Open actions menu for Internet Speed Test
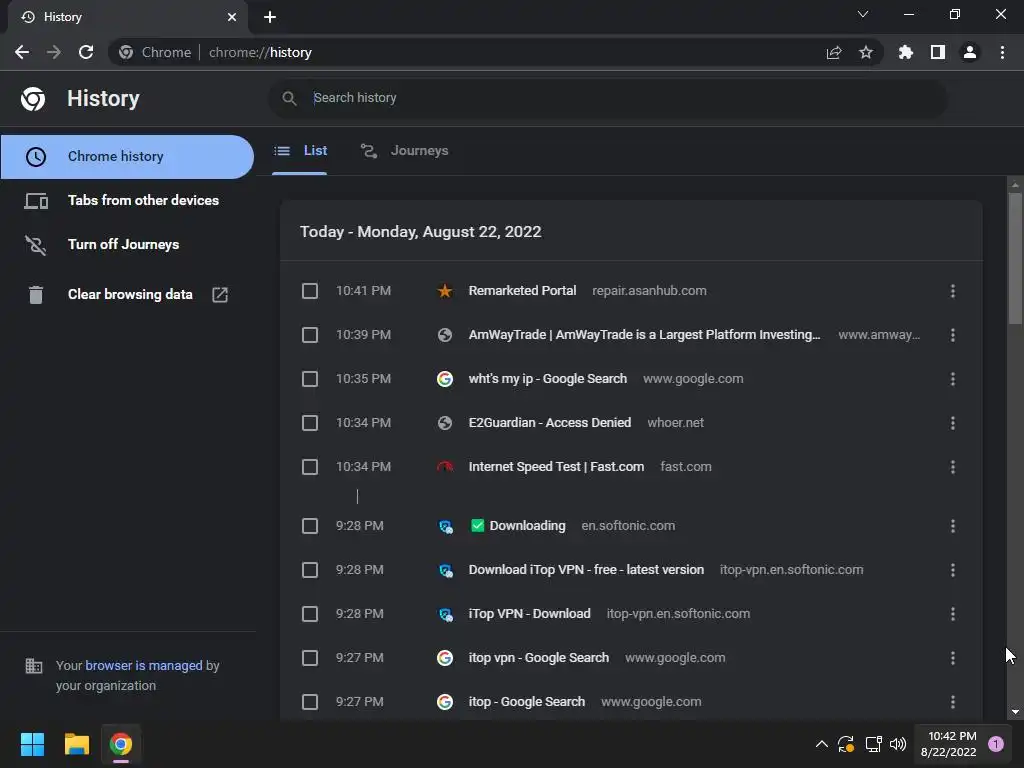 coord(953,467)
